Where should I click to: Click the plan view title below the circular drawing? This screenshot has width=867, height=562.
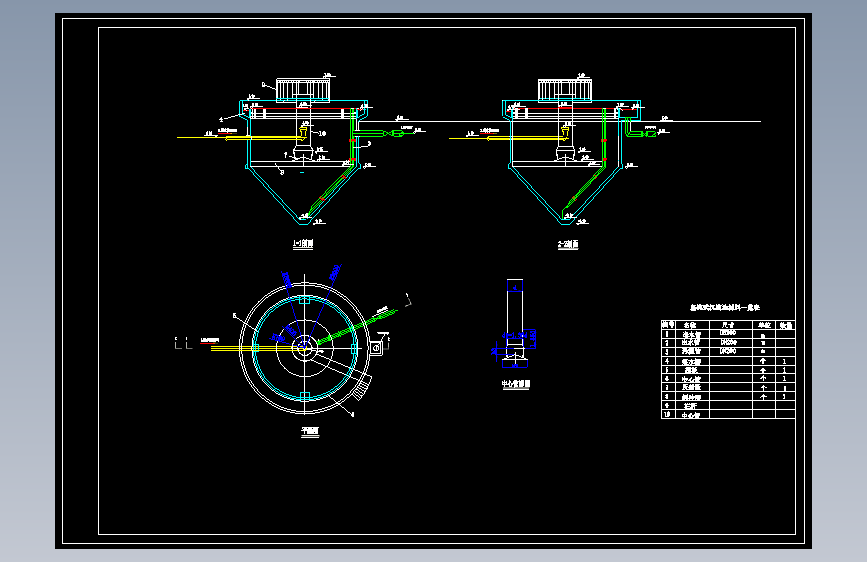(310, 431)
